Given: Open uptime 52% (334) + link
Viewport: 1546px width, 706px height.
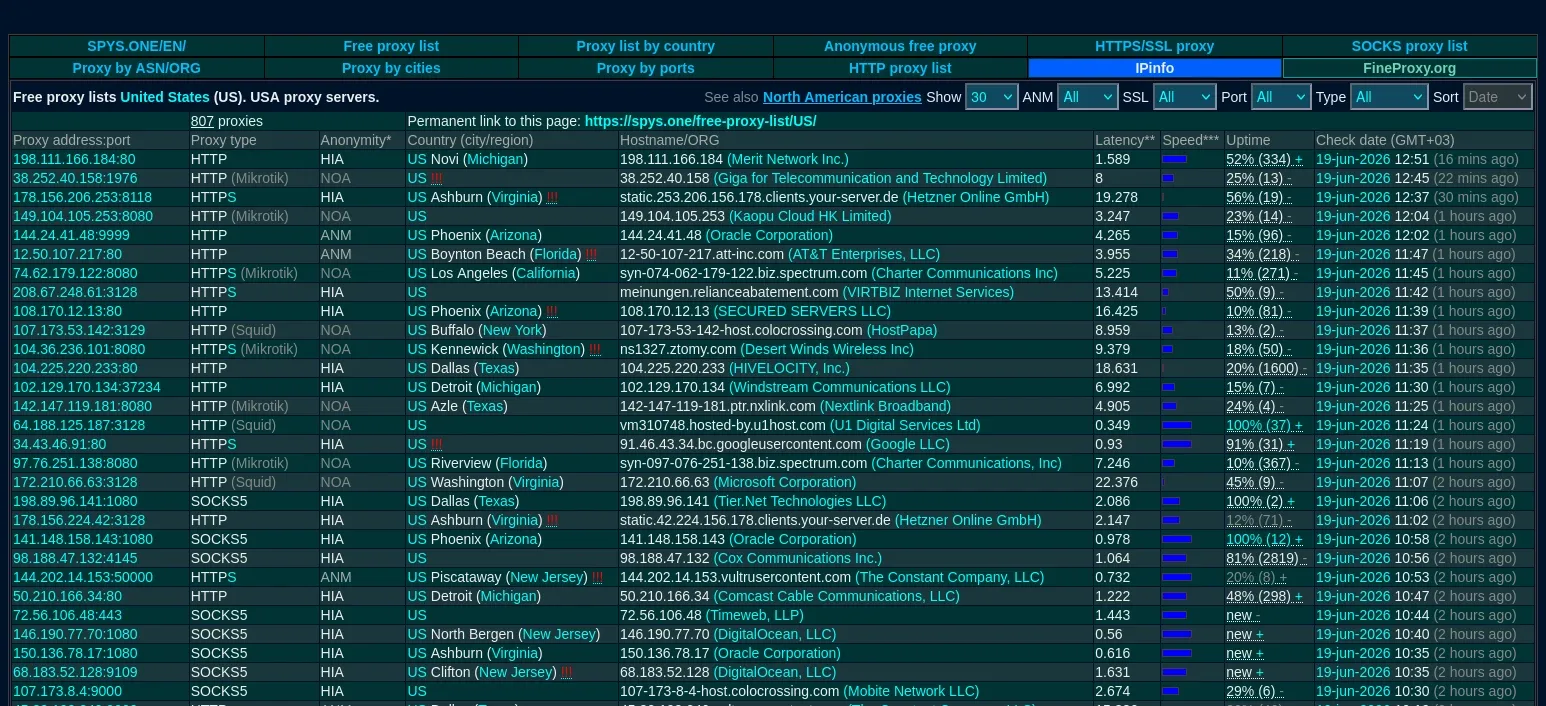Looking at the screenshot, I should pos(1265,159).
